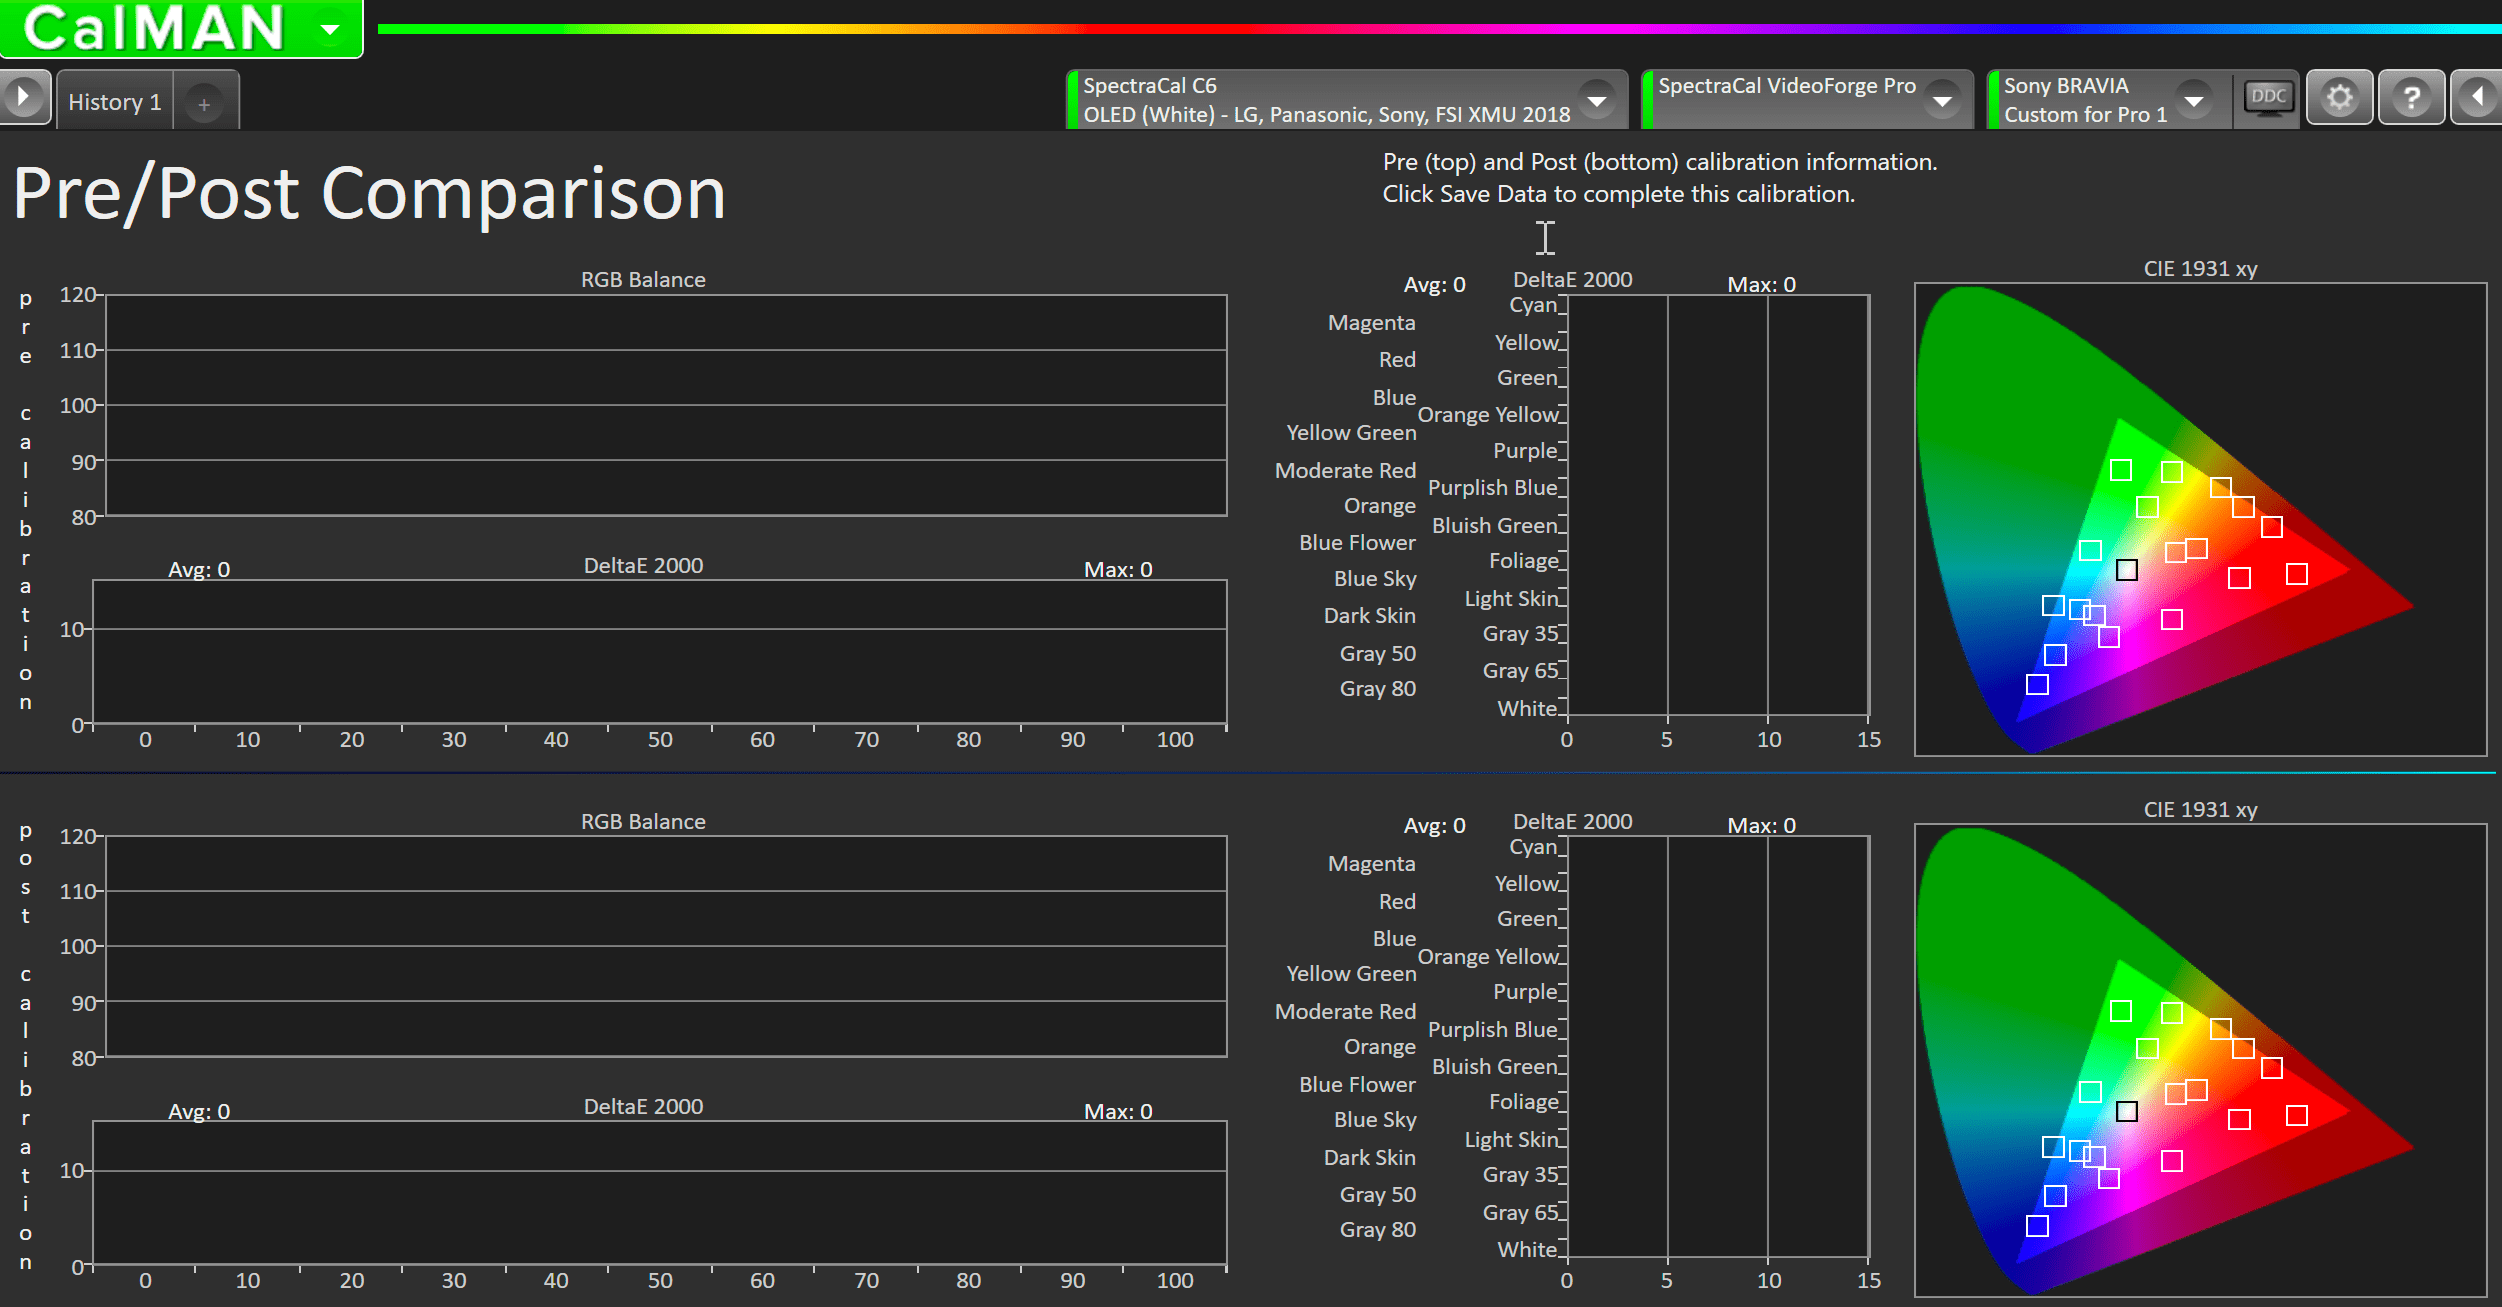The width and height of the screenshot is (2502, 1307).
Task: Click the Blue Flower label in pre chart
Action: tap(1357, 543)
